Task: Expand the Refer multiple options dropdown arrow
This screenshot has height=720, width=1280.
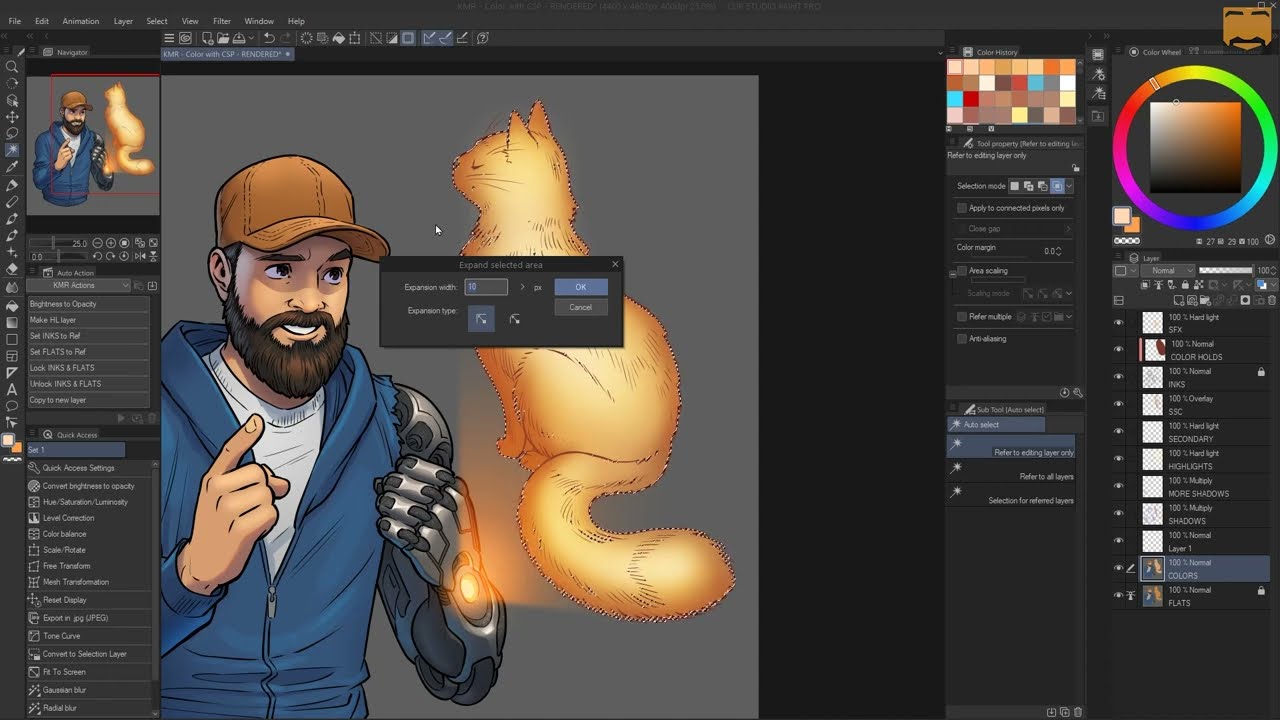Action: [x=1069, y=317]
